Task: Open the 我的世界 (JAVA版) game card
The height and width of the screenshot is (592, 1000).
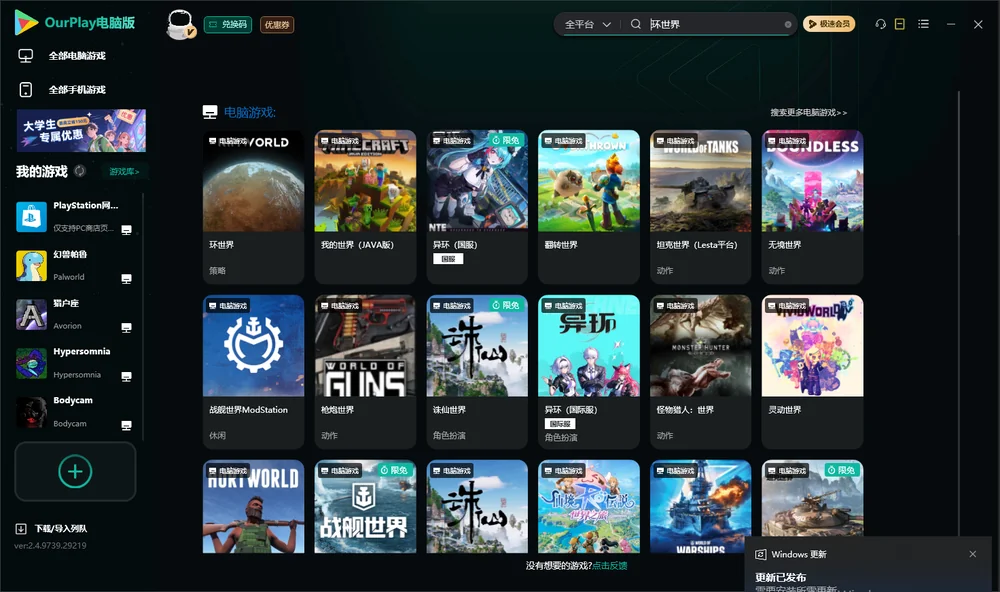Action: (x=365, y=207)
